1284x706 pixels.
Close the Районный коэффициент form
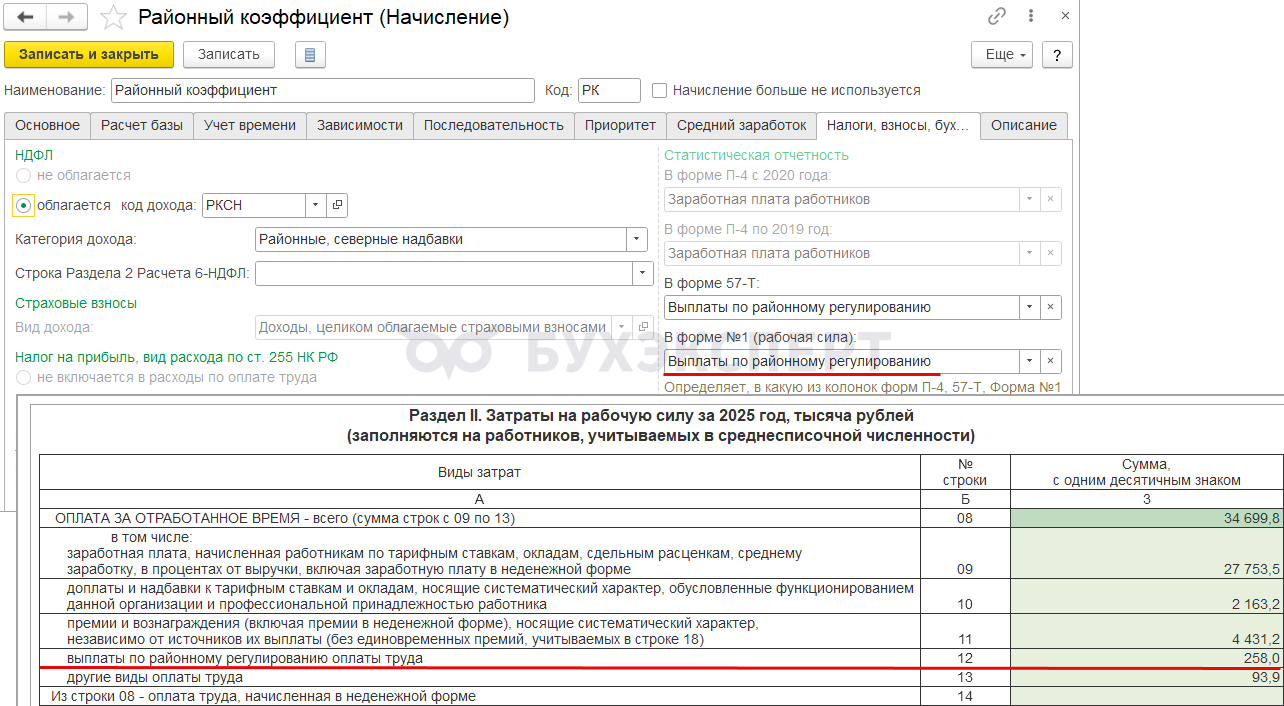pos(1065,16)
